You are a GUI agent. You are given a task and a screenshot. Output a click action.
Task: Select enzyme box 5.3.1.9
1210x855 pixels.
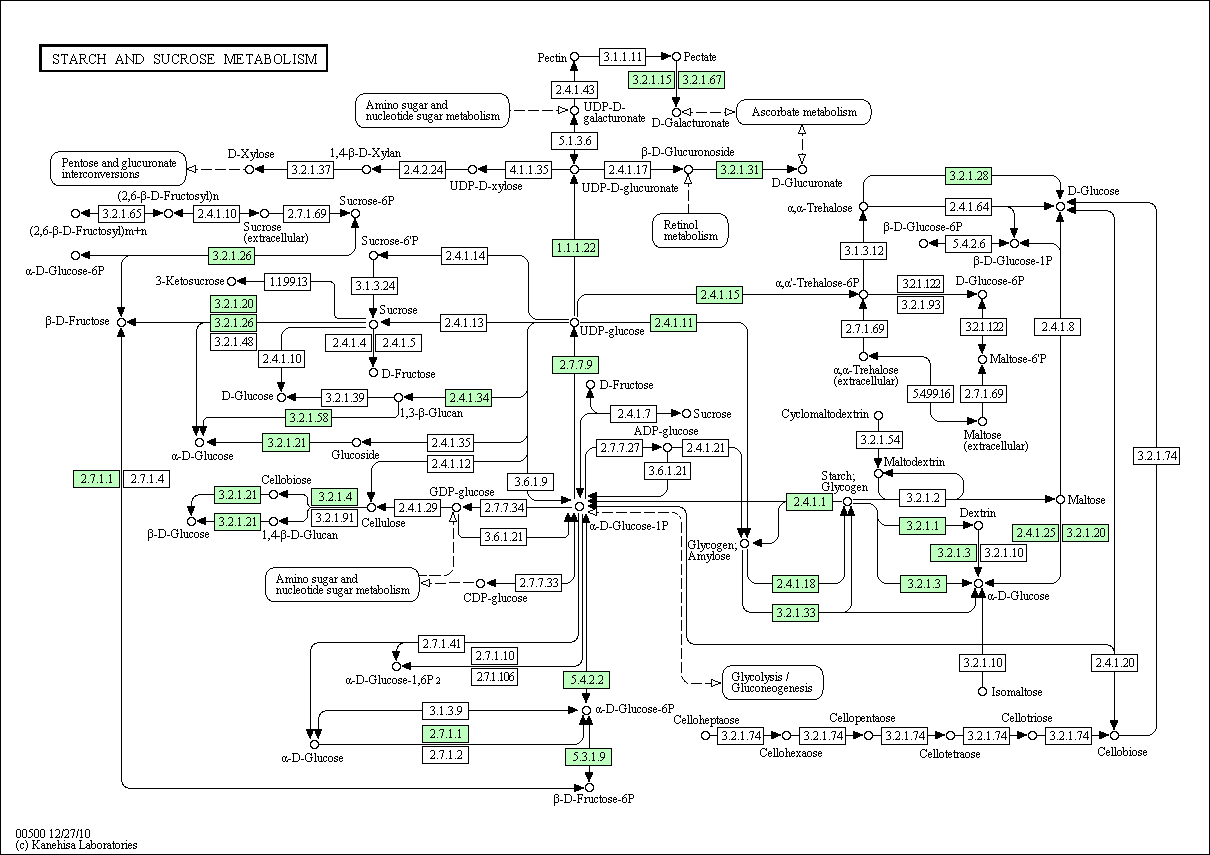(588, 756)
